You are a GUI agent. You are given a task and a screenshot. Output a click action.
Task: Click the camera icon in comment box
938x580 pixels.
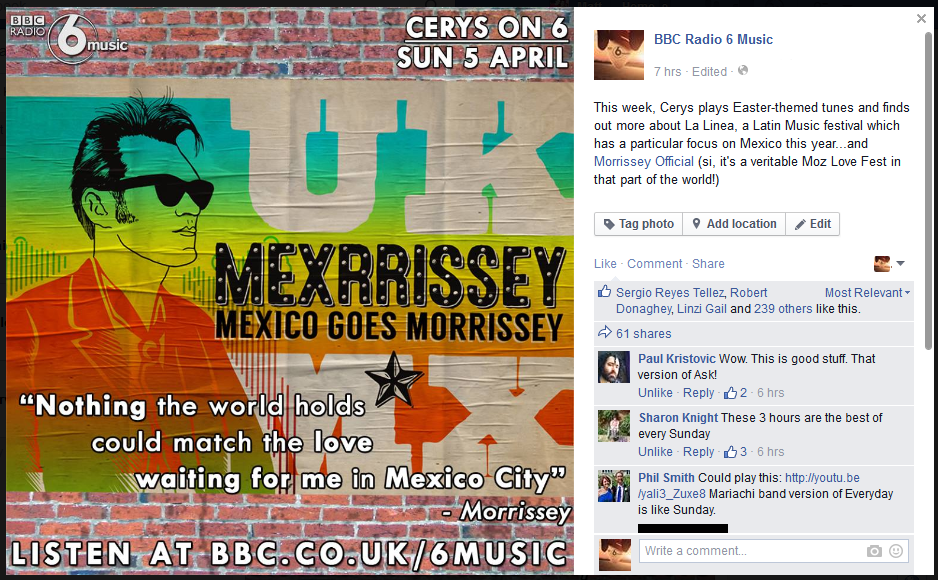pos(874,551)
